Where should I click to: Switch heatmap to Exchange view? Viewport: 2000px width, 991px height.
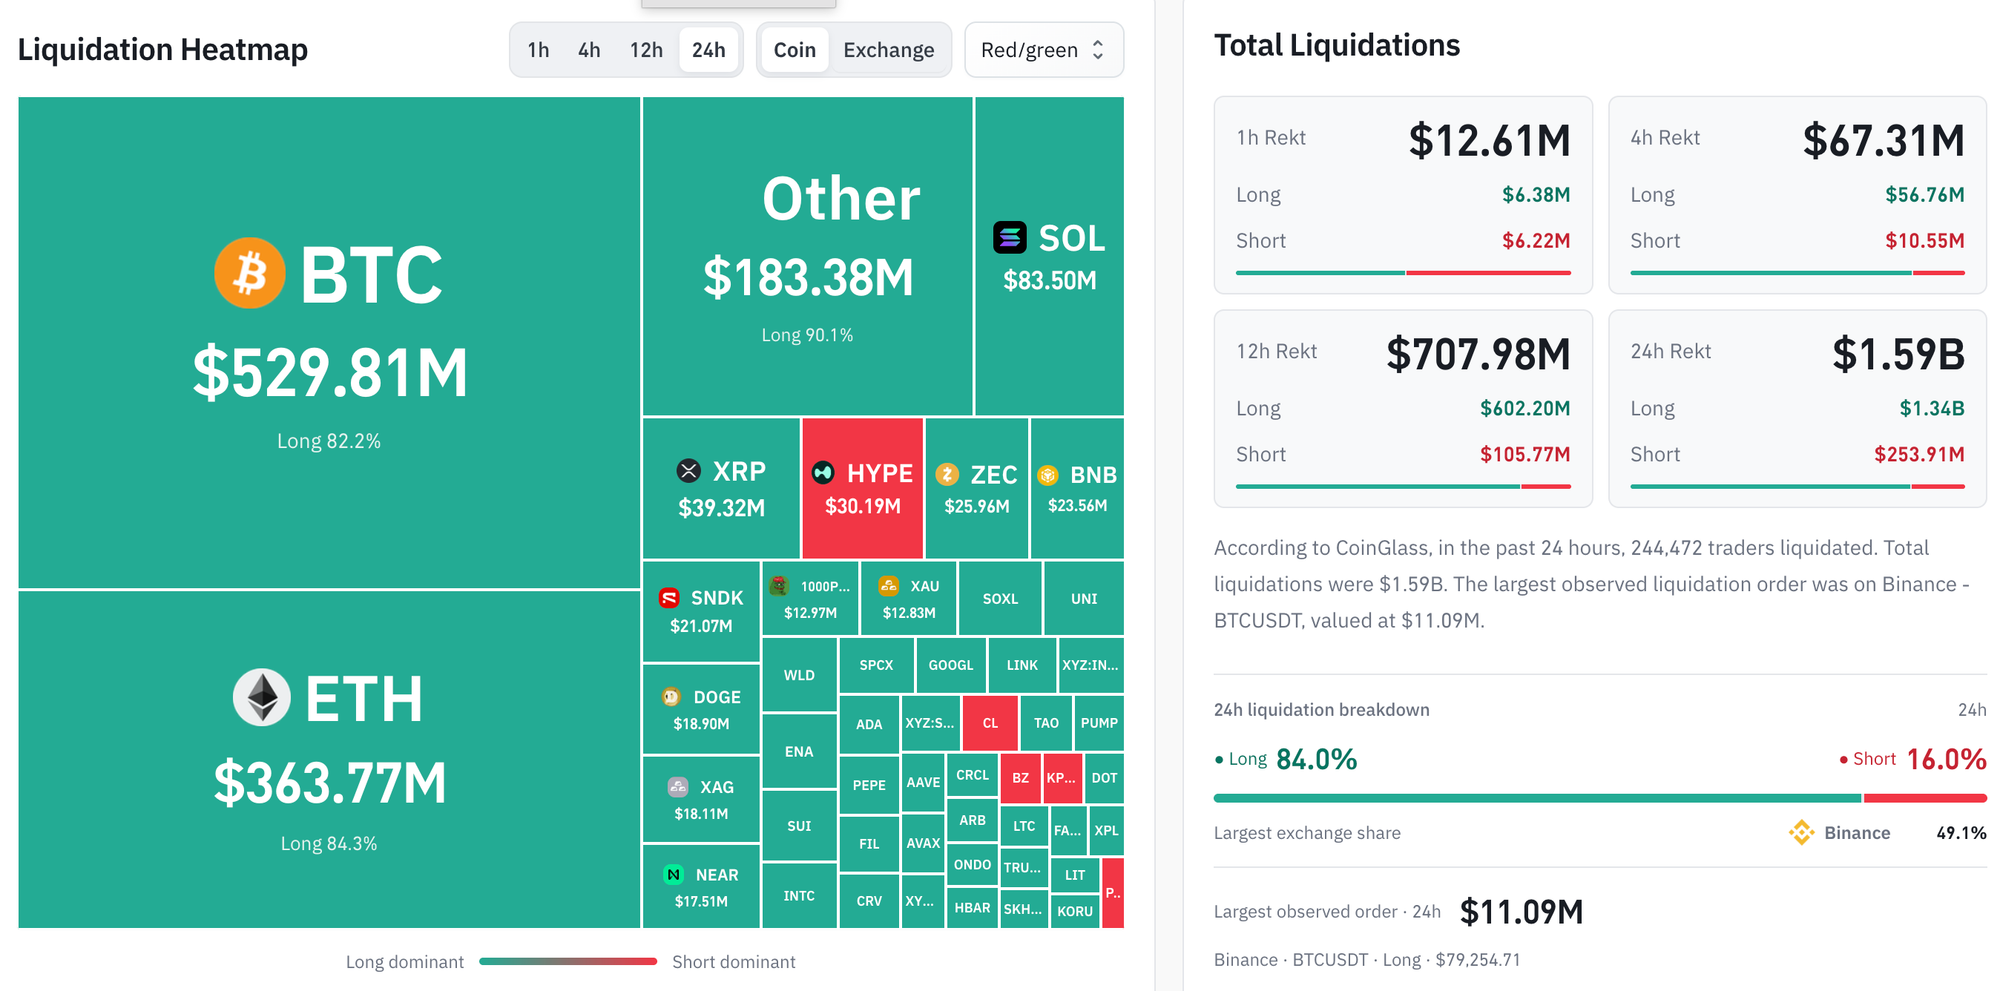pyautogui.click(x=889, y=50)
